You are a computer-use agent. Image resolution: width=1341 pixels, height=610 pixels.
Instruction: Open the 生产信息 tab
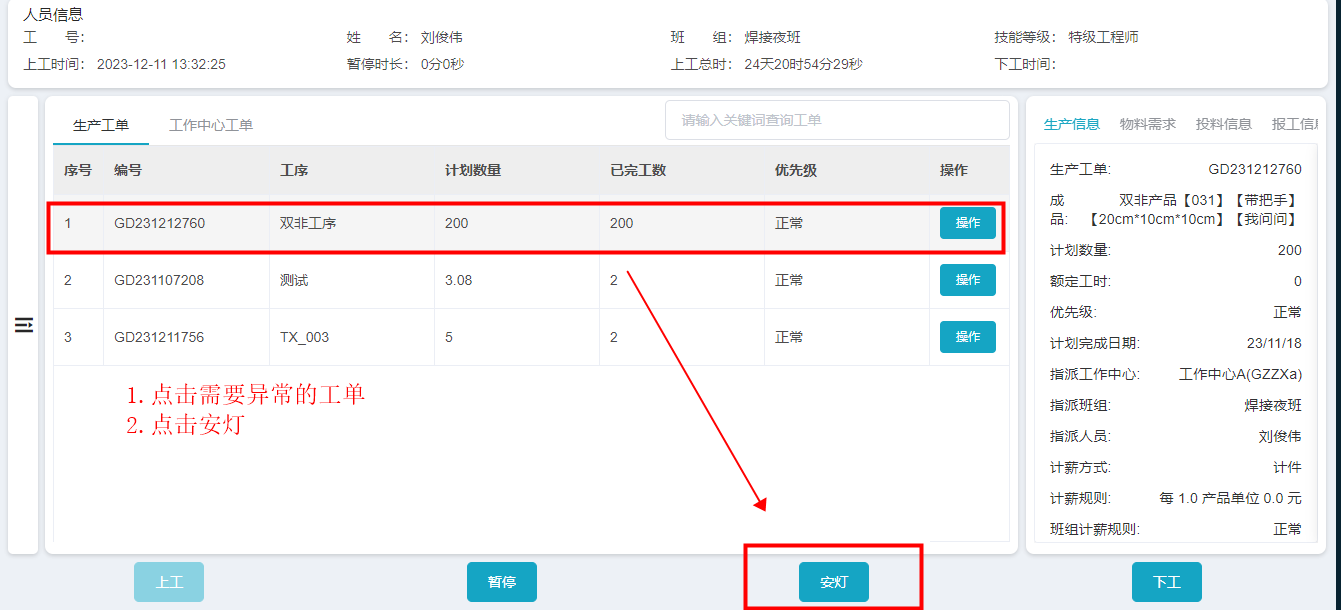click(1071, 124)
